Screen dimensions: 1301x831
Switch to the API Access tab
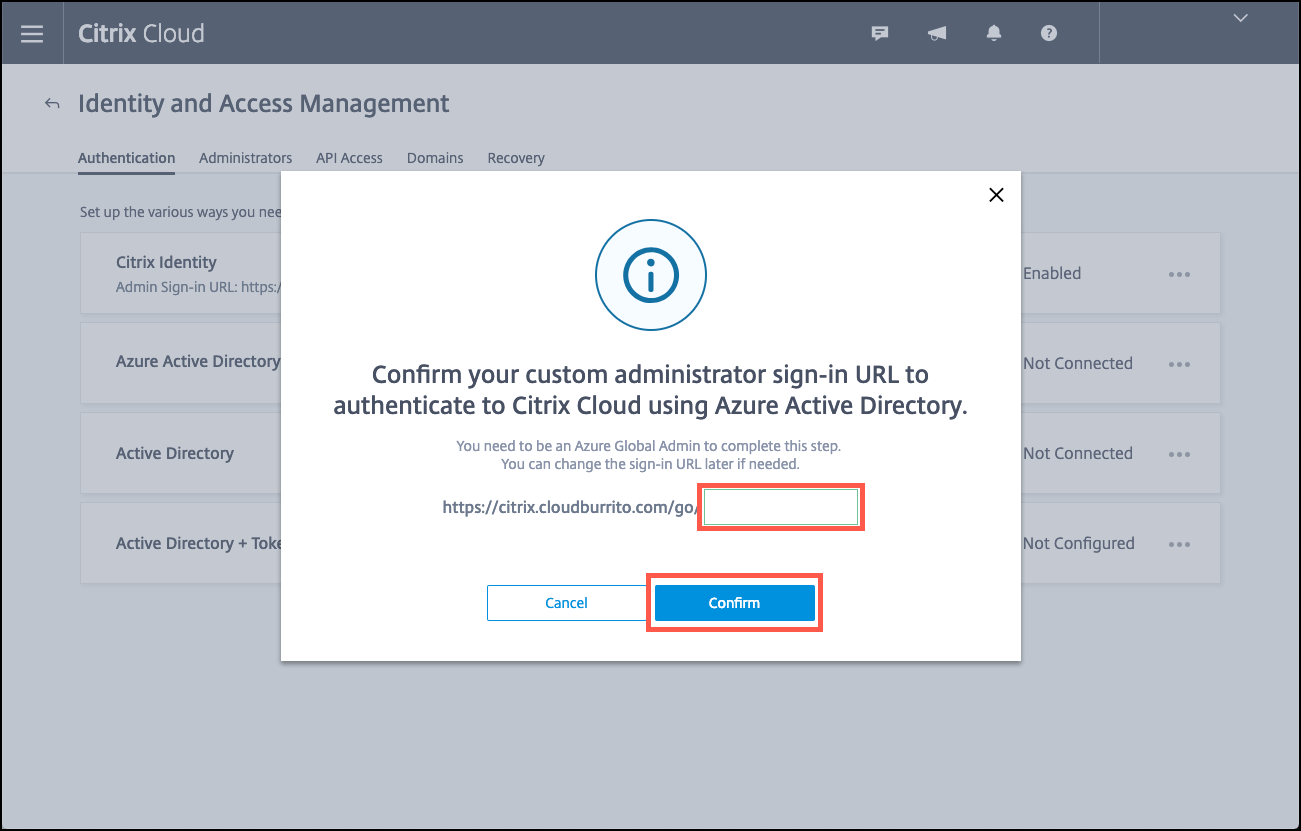click(350, 158)
